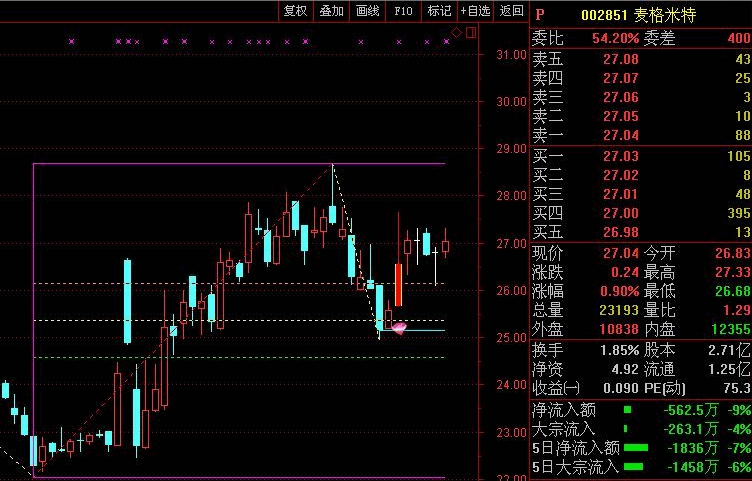
Task: Select the 买三 price 27.01
Action: (621, 194)
